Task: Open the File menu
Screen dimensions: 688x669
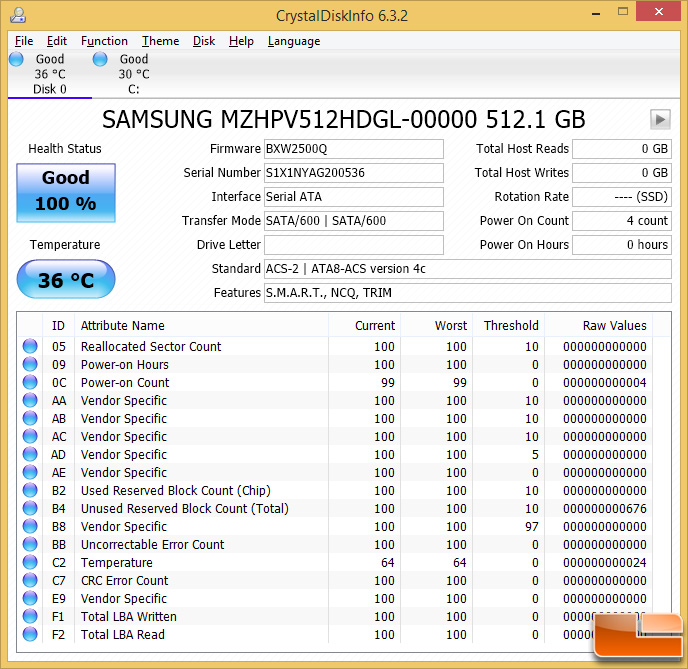Action: [x=24, y=41]
